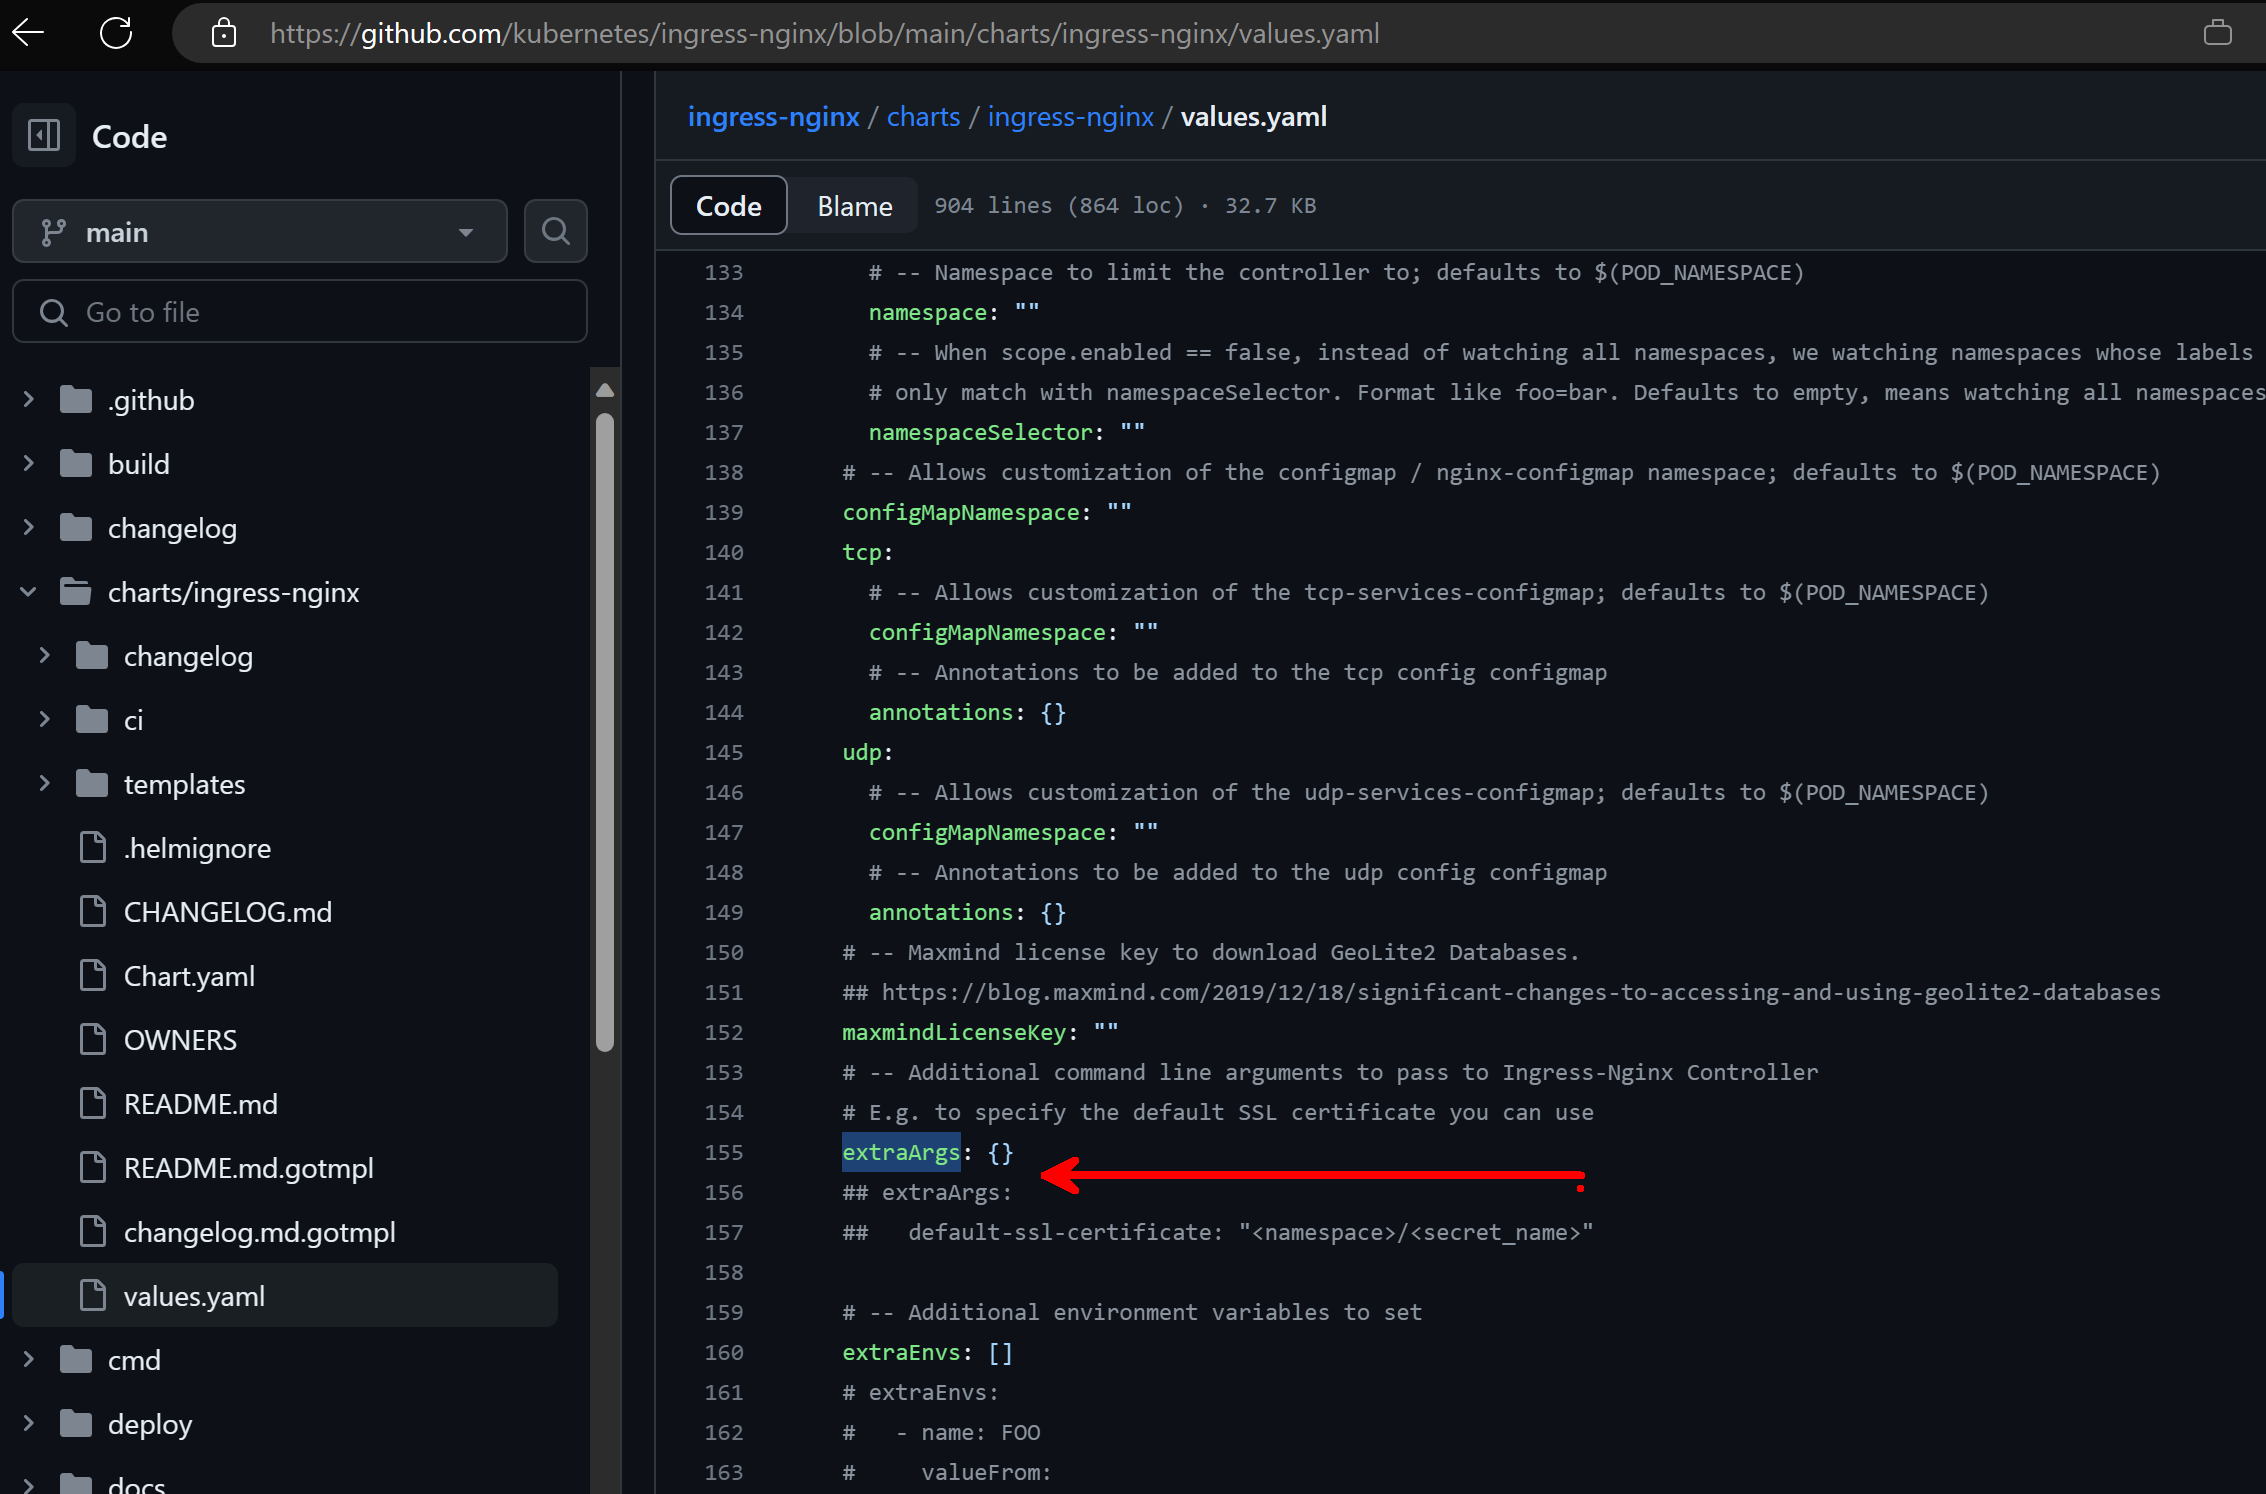This screenshot has width=2266, height=1494.
Task: Collapse file tree with side panel icon
Action: (x=44, y=135)
